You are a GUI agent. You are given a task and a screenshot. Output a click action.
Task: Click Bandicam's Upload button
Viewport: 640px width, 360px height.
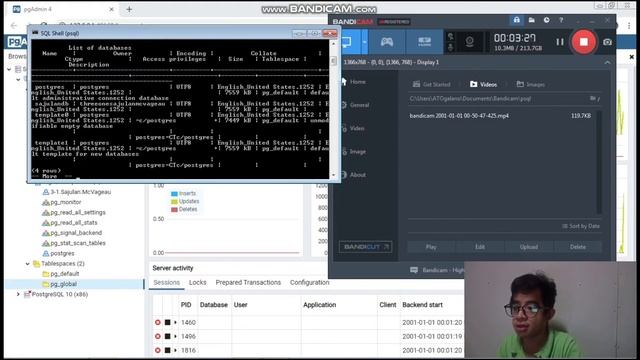[529, 247]
